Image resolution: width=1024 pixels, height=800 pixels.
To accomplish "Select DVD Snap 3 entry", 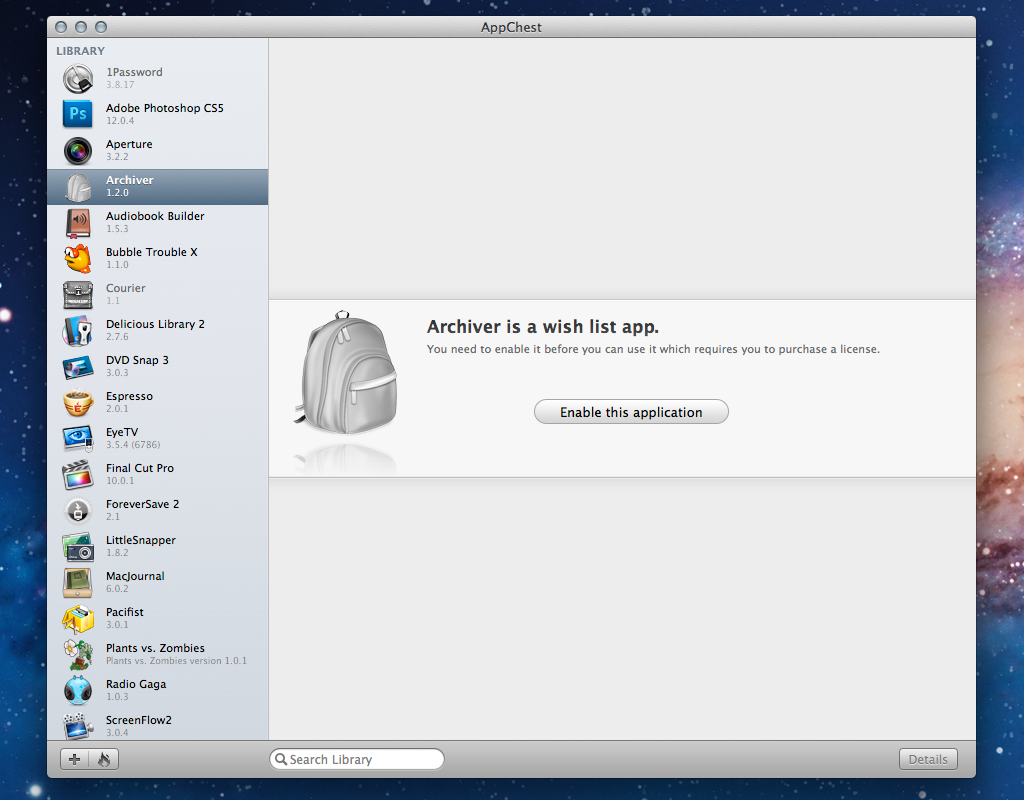I will click(157, 366).
